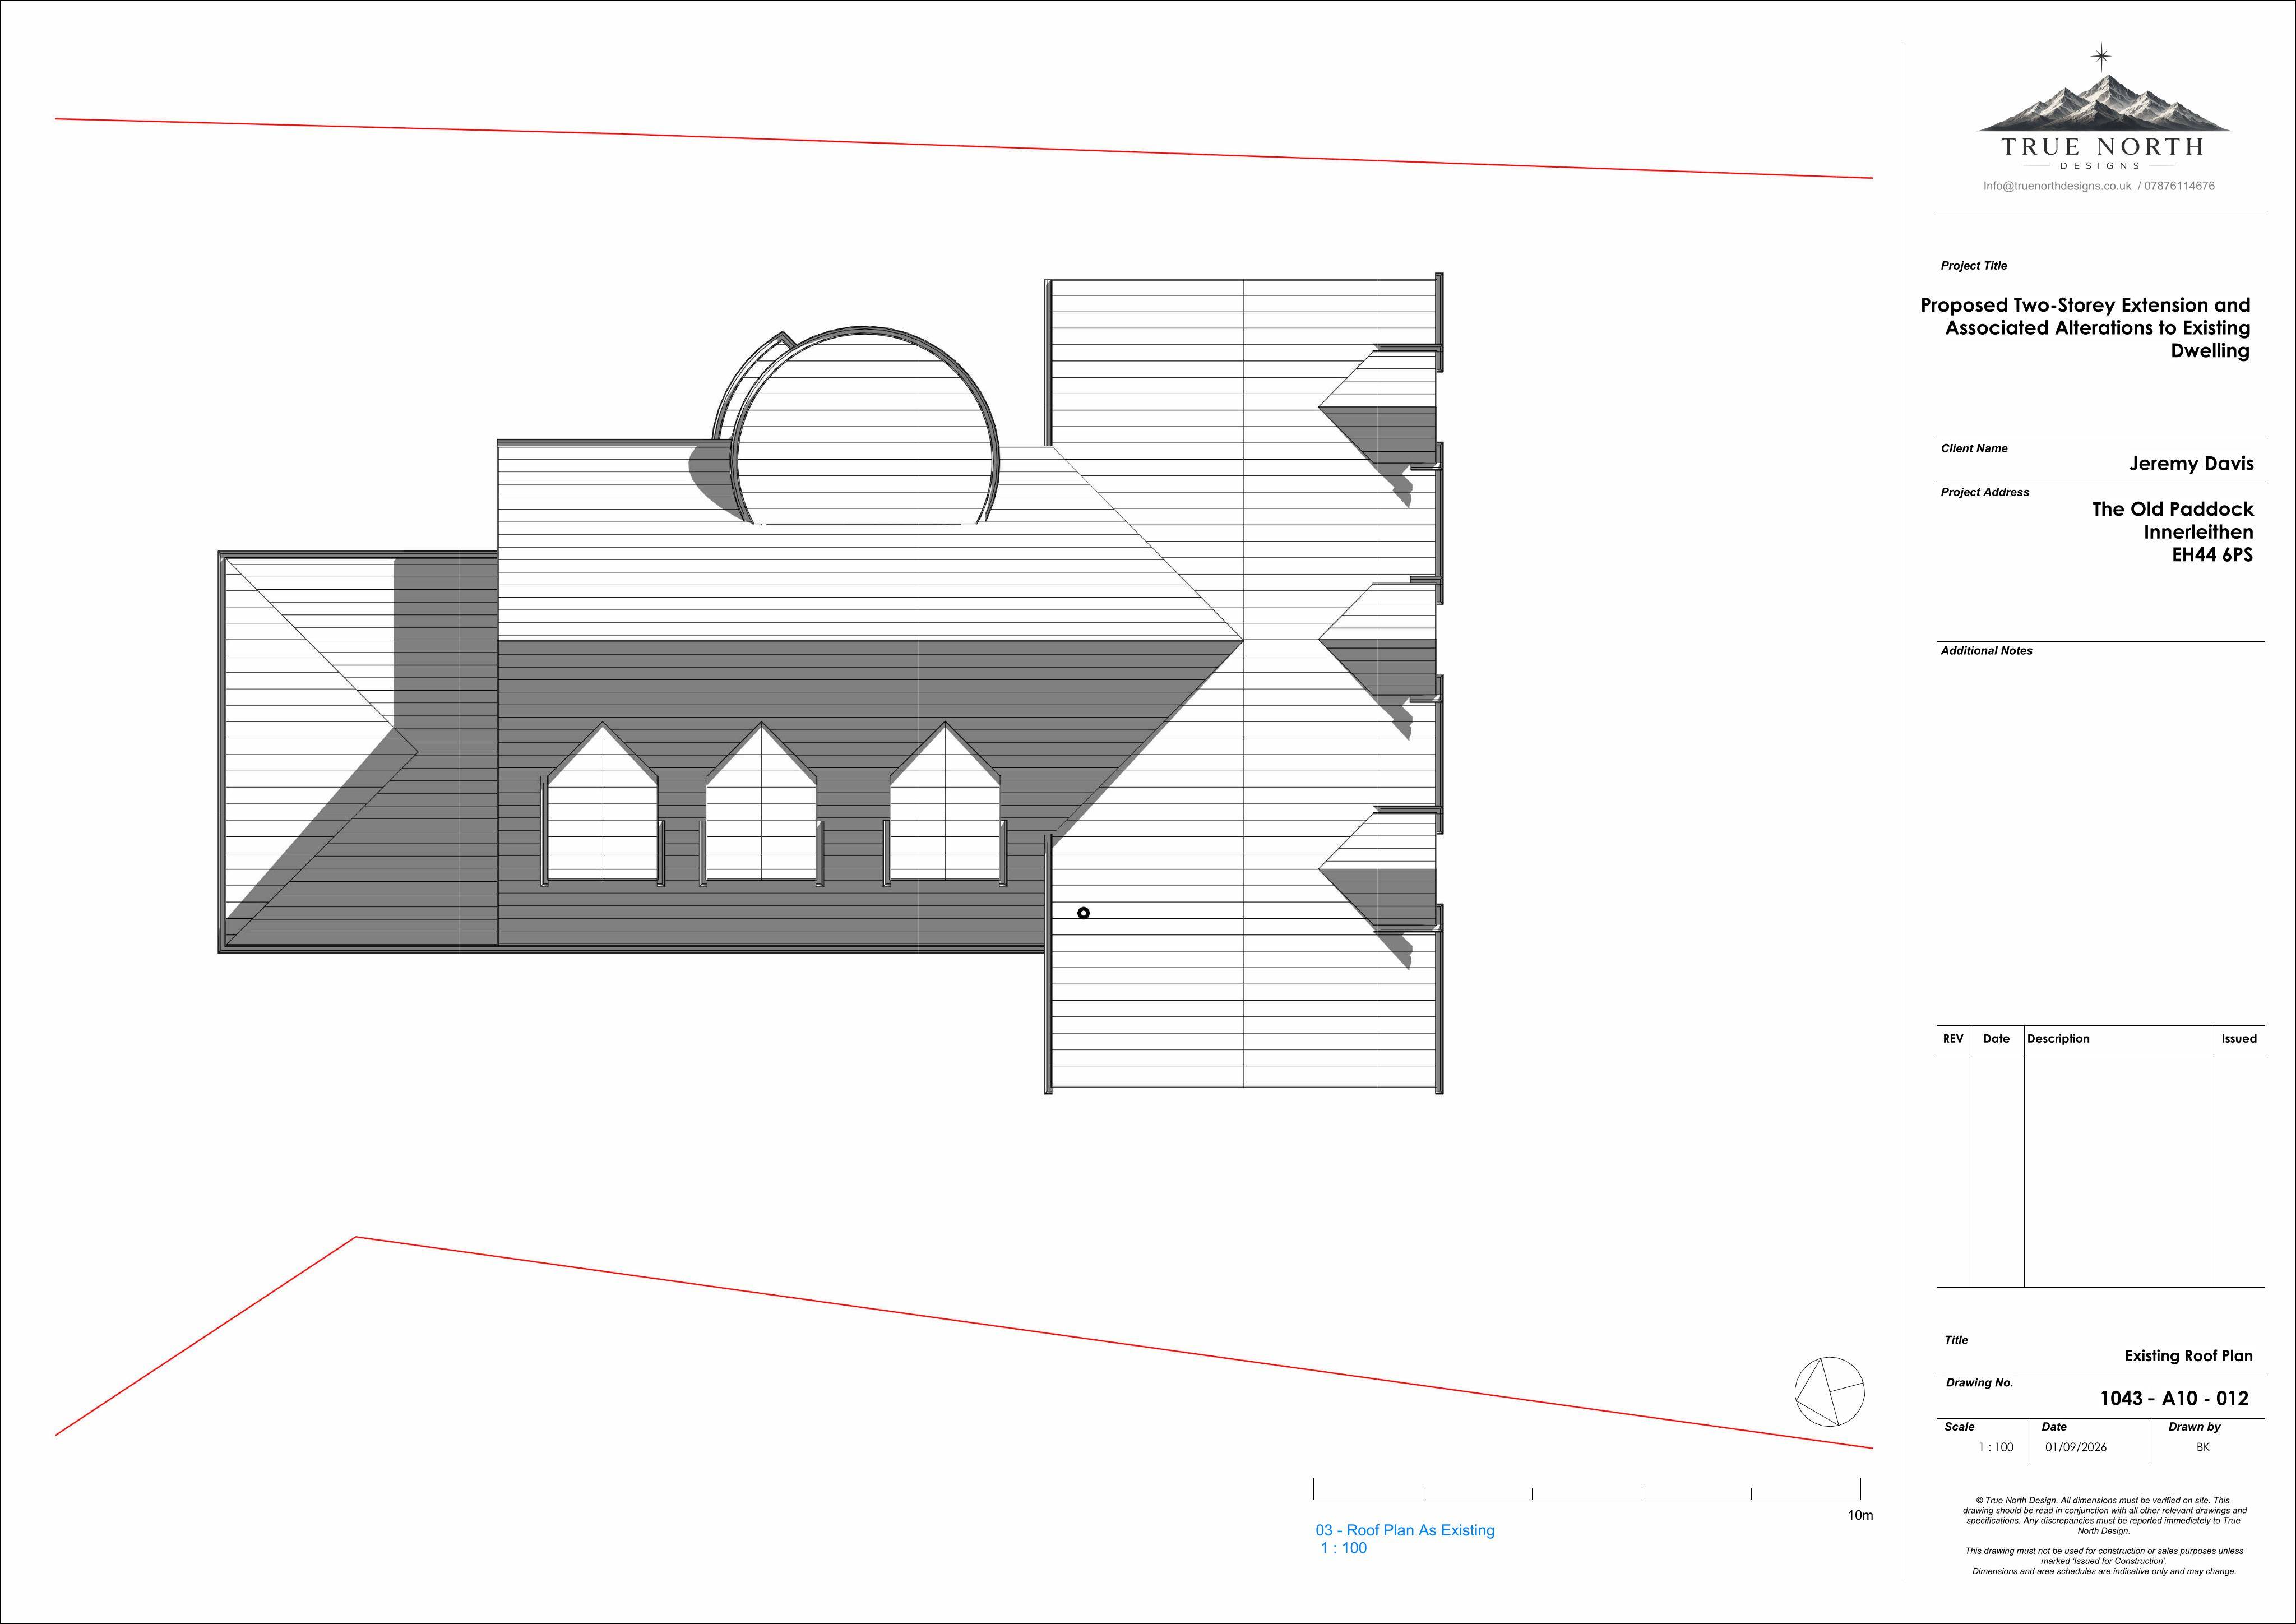Click the Drawn by initials BK
2296x1624 pixels.
click(2202, 1447)
